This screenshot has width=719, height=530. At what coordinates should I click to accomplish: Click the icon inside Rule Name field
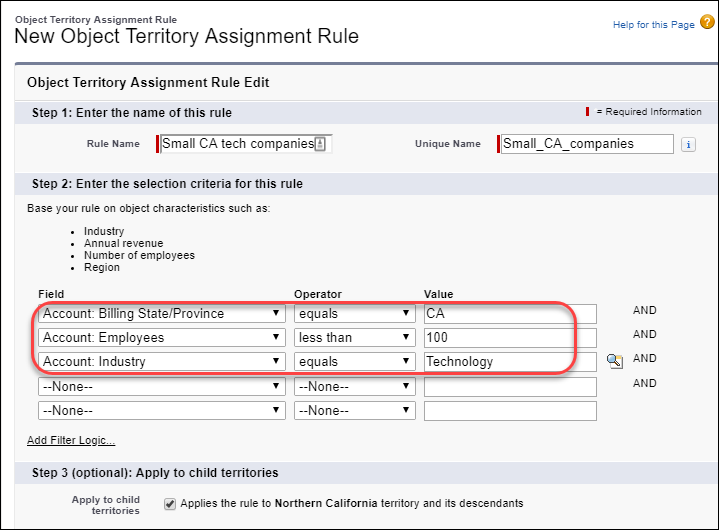(321, 144)
